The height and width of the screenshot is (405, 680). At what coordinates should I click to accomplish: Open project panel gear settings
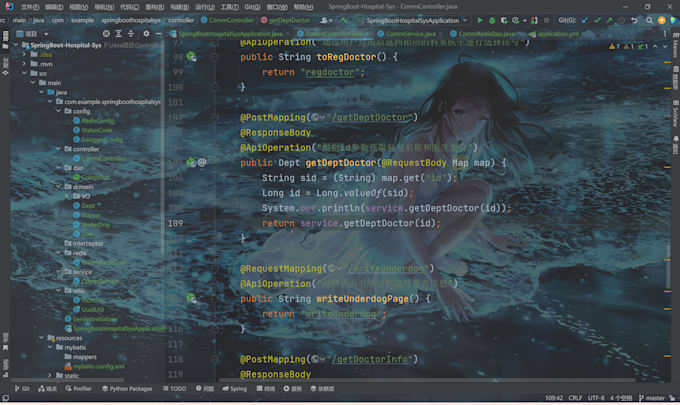click(x=146, y=33)
